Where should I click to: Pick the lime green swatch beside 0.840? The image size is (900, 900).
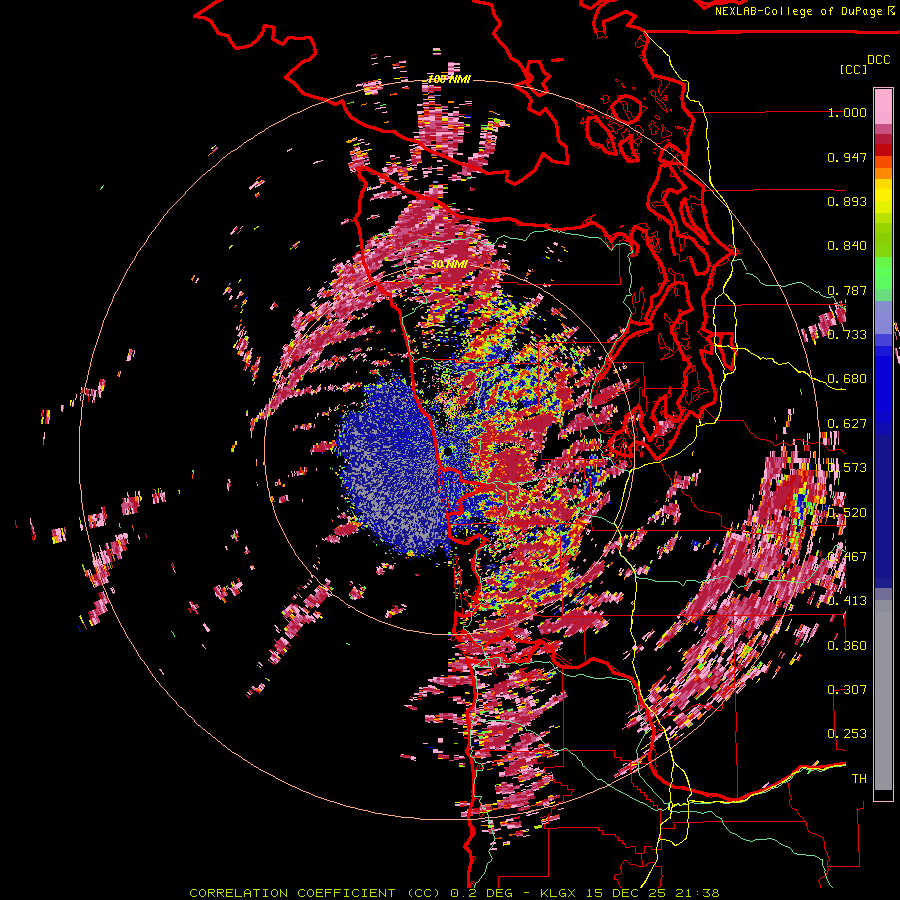883,246
